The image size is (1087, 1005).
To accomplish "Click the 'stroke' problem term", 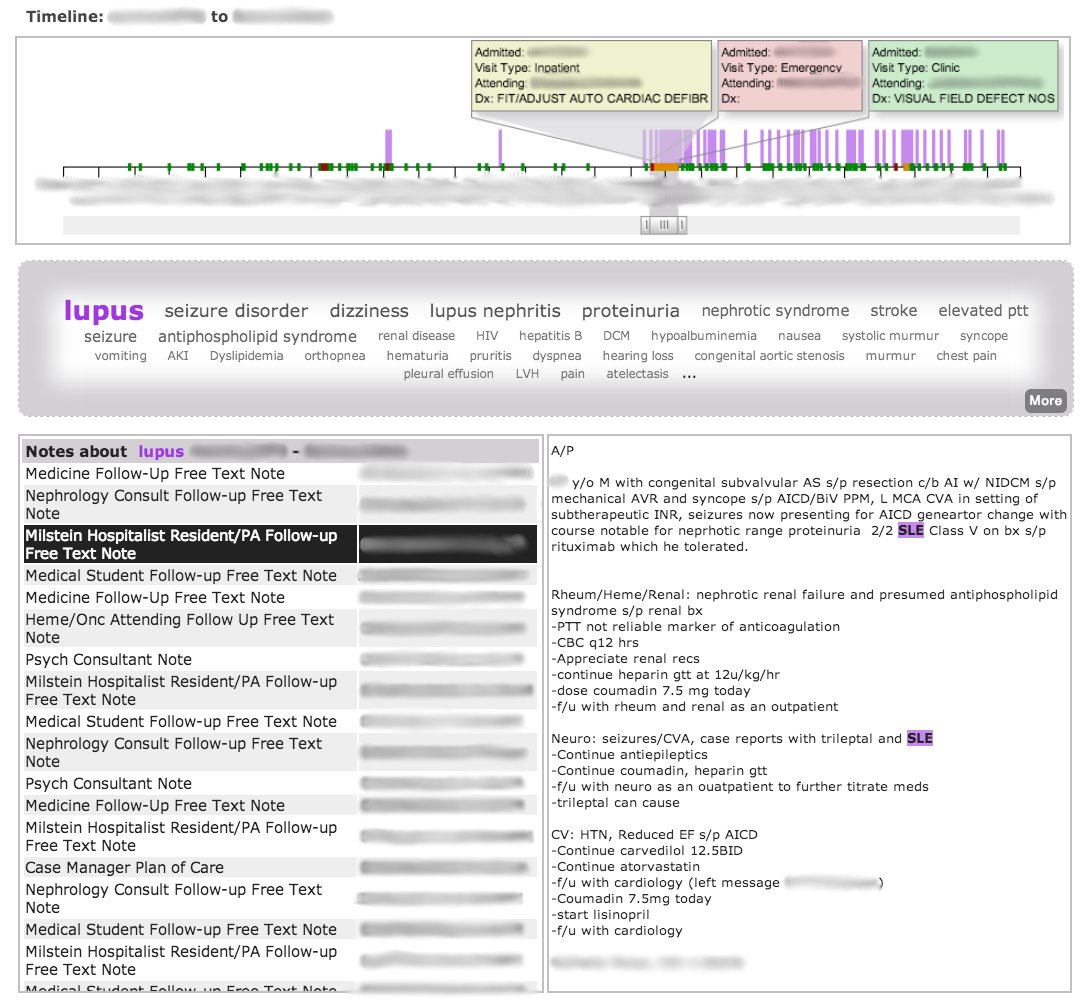I will [x=893, y=311].
